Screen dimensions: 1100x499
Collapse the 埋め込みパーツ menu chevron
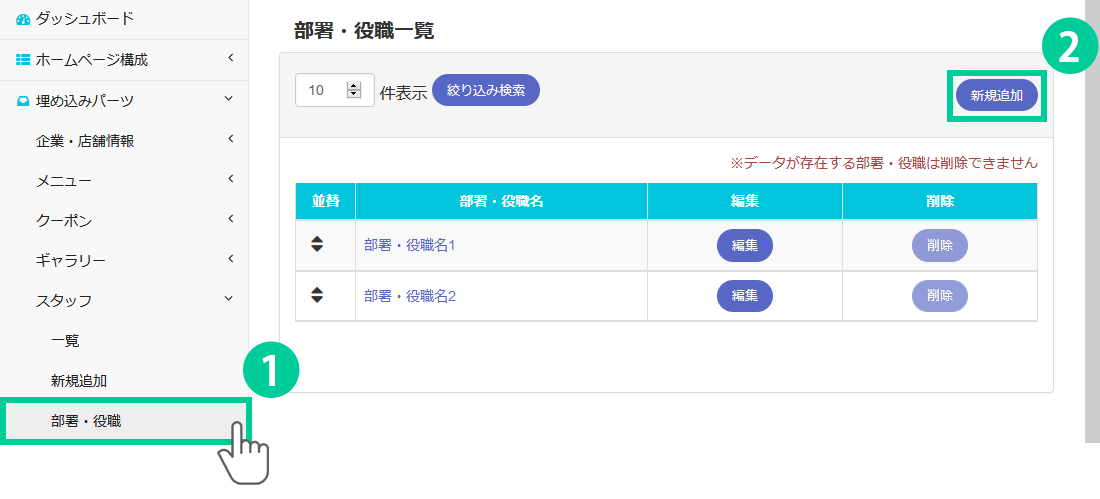click(229, 99)
